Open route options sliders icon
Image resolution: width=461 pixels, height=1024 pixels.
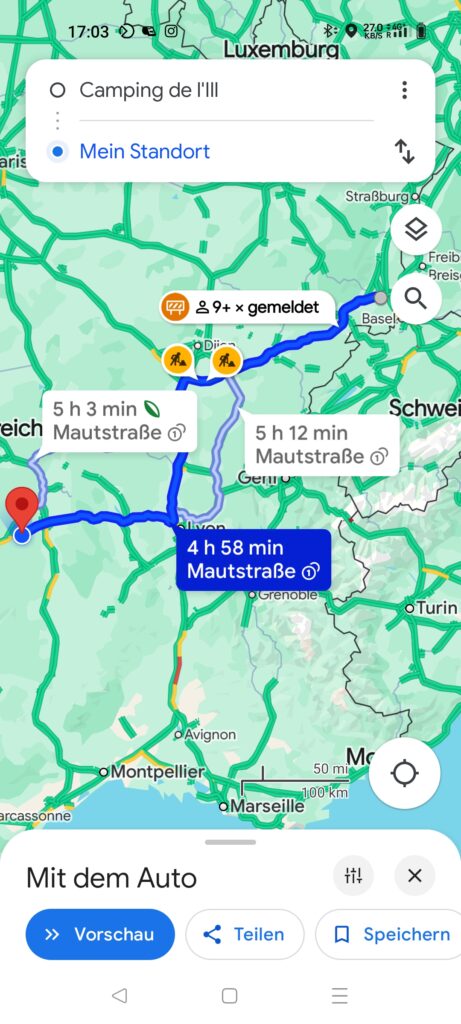[x=353, y=875]
